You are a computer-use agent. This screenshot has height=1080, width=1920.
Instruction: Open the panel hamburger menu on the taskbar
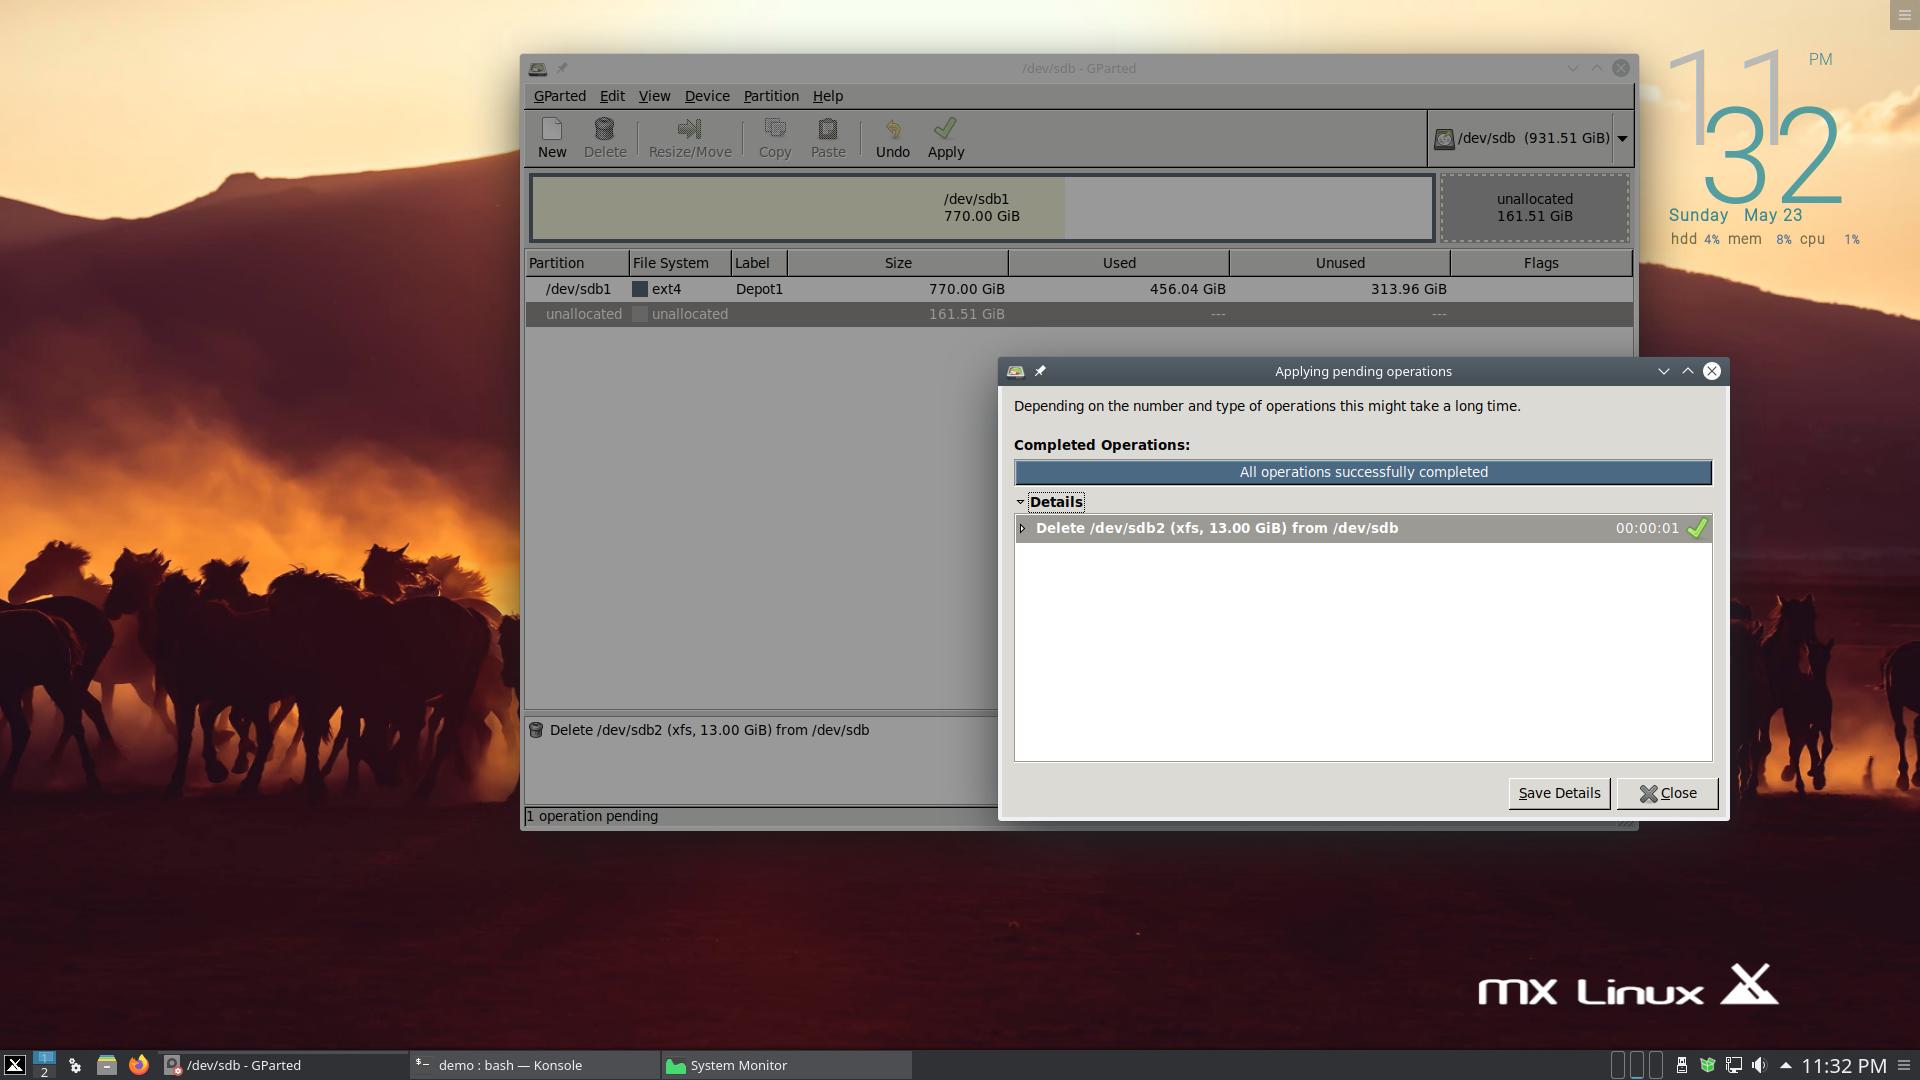pos(1904,1065)
